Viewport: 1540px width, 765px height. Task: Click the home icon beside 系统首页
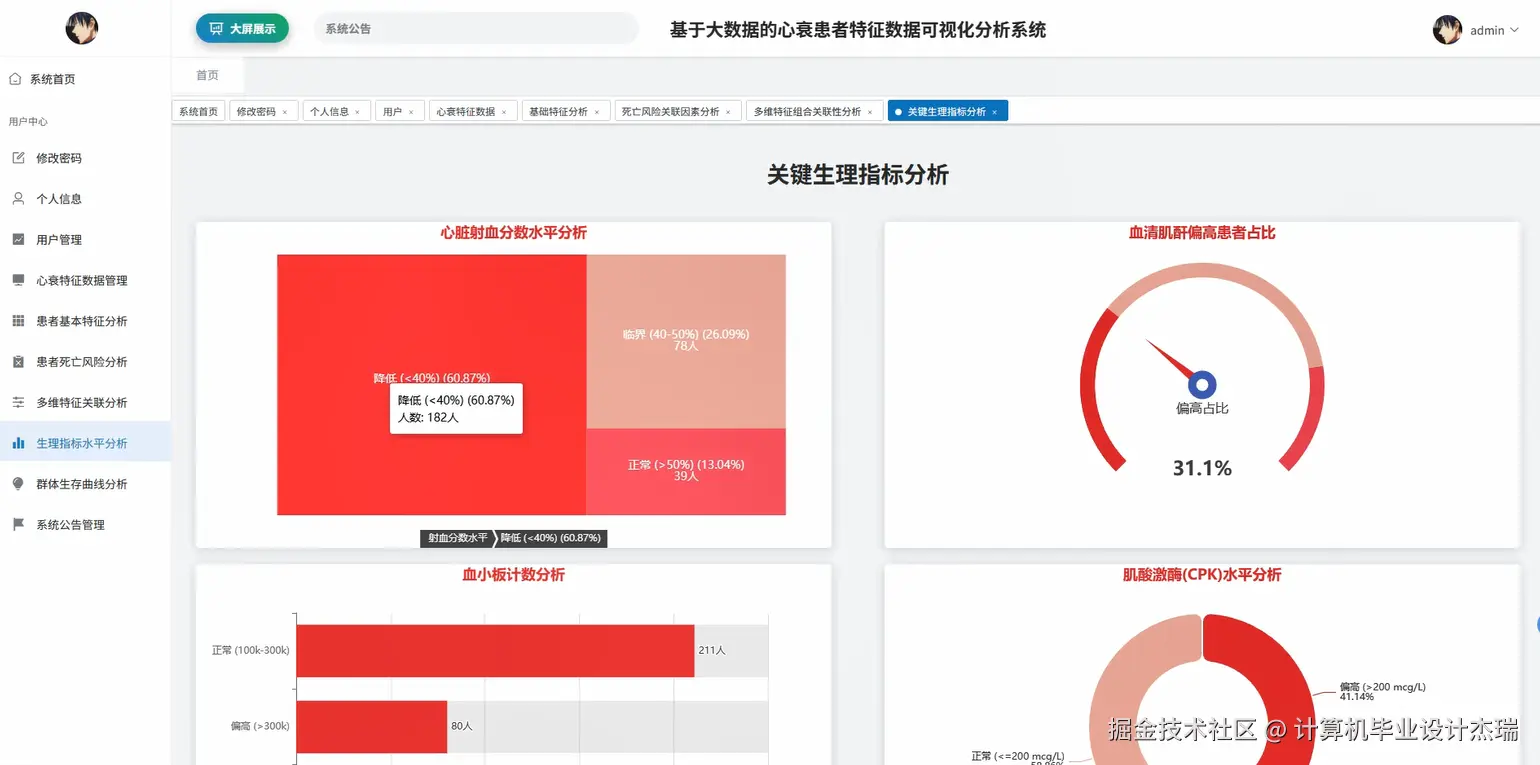[15, 79]
